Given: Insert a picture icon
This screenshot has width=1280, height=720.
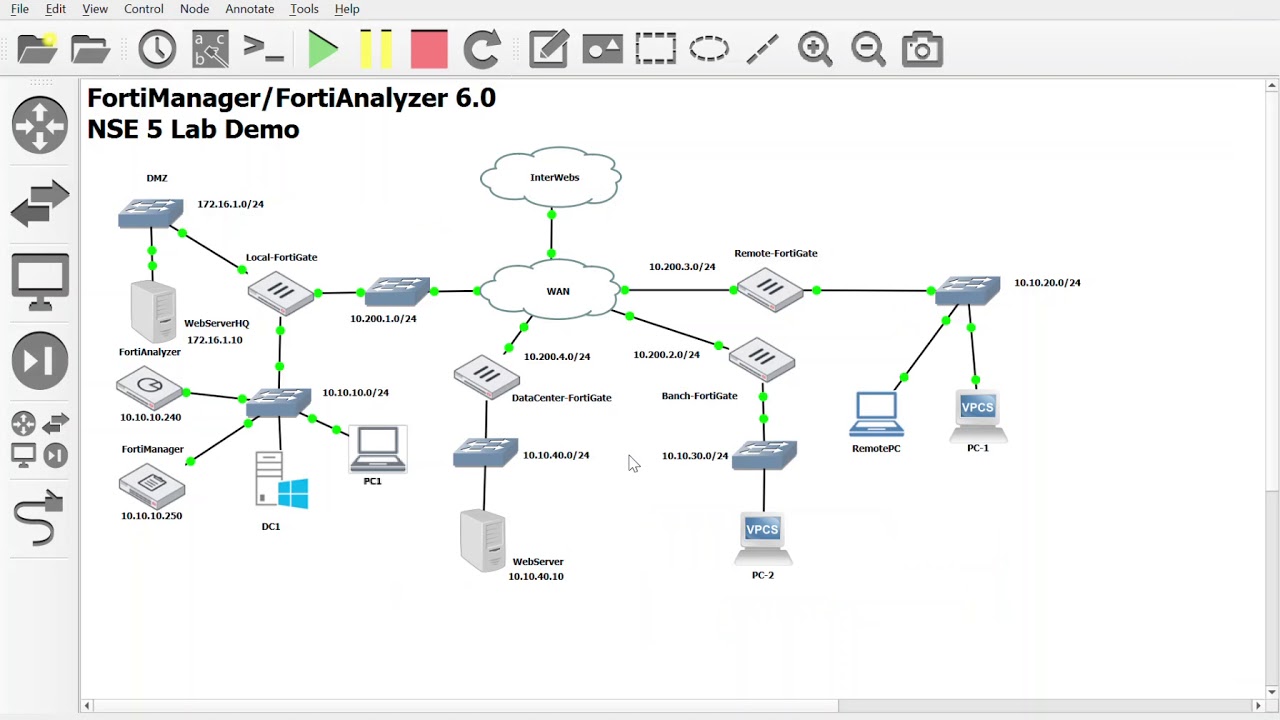Looking at the screenshot, I should 602,49.
